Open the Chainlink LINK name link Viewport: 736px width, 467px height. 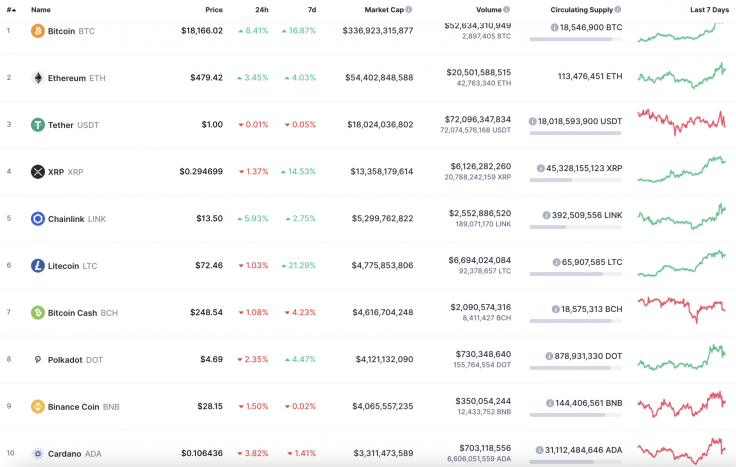pyautogui.click(x=77, y=219)
